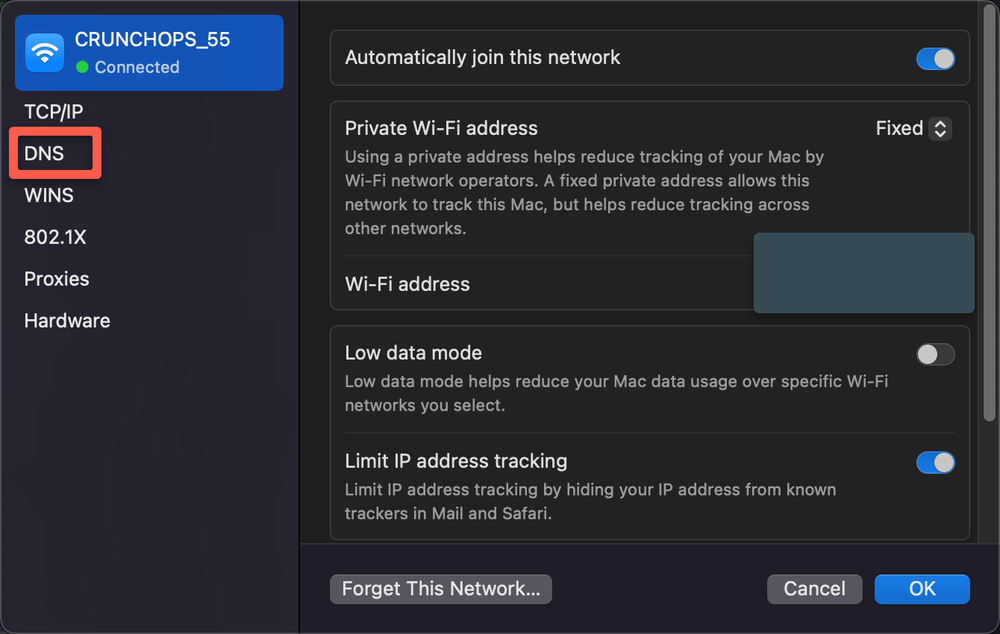Turn off Limit IP address tracking
Screen dimensions: 1000x634
click(936, 462)
